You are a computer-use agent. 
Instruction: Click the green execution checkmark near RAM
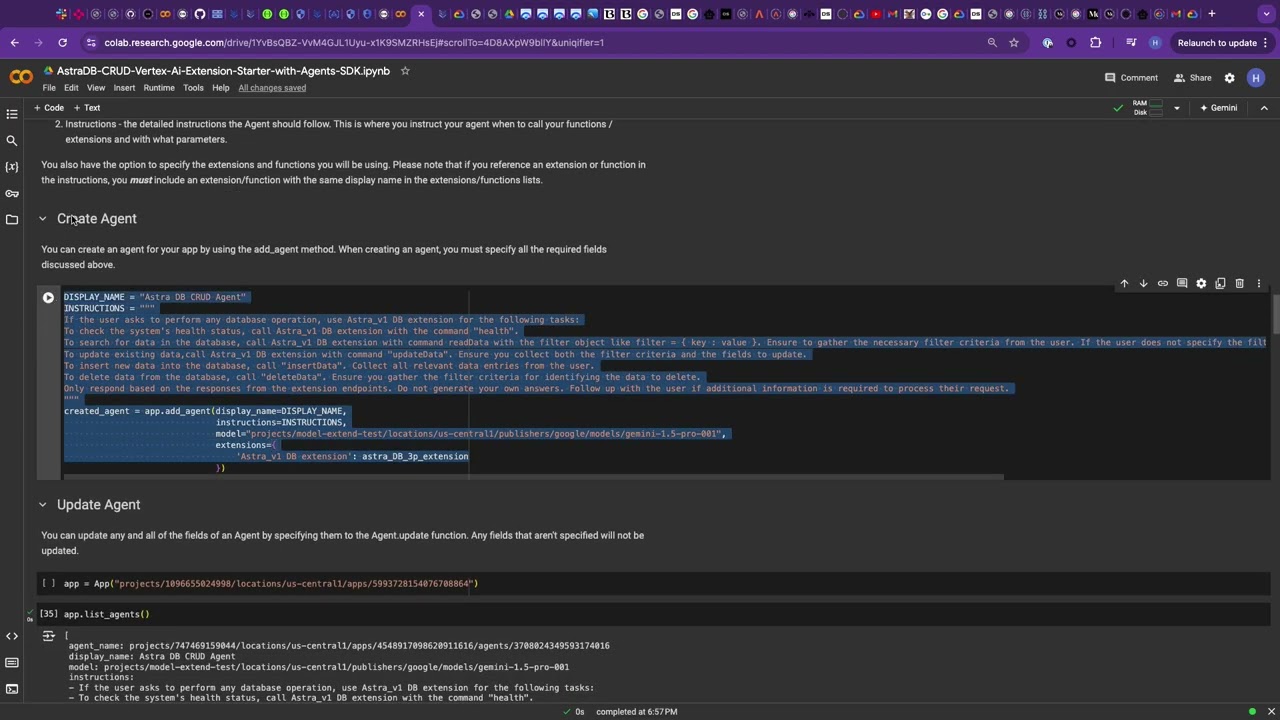pos(1118,108)
